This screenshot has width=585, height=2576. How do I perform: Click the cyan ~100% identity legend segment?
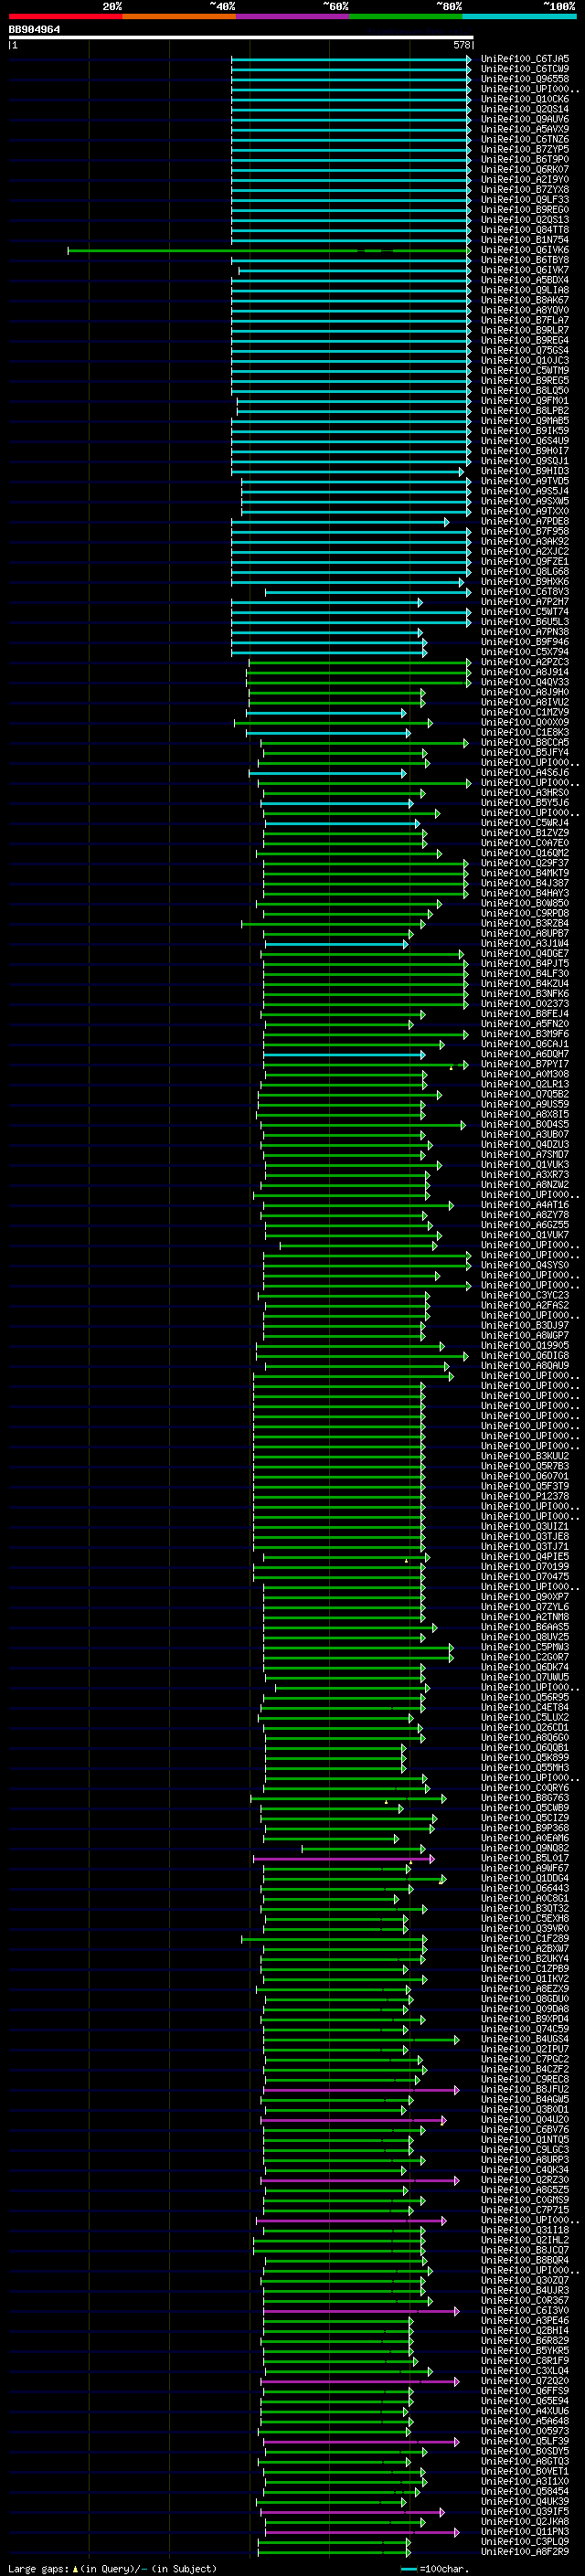[x=520, y=16]
